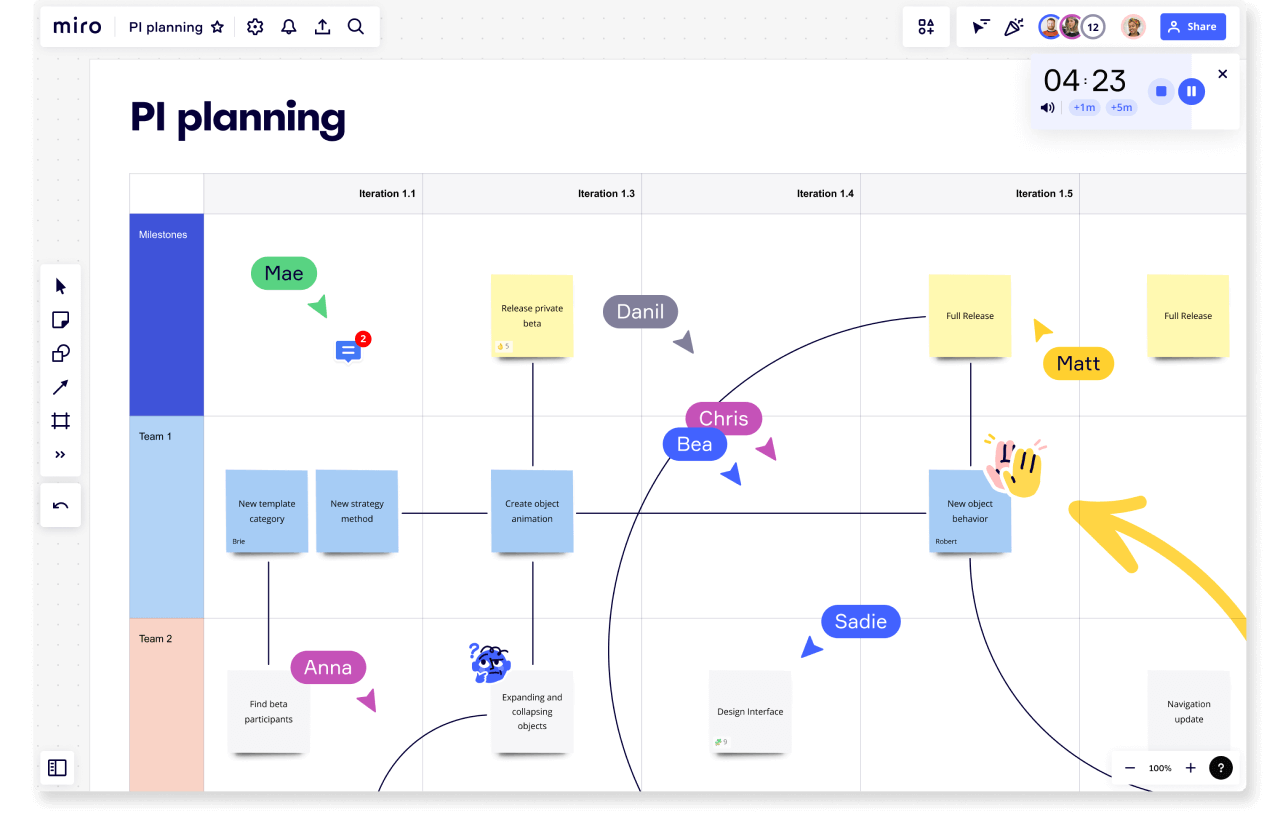Open board settings gear
This screenshot has height=840, width=1280.
[255, 26]
